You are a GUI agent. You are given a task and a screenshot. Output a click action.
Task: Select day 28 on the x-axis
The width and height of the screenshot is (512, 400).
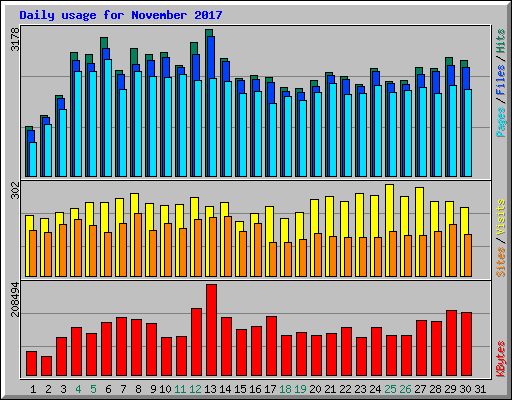point(435,389)
